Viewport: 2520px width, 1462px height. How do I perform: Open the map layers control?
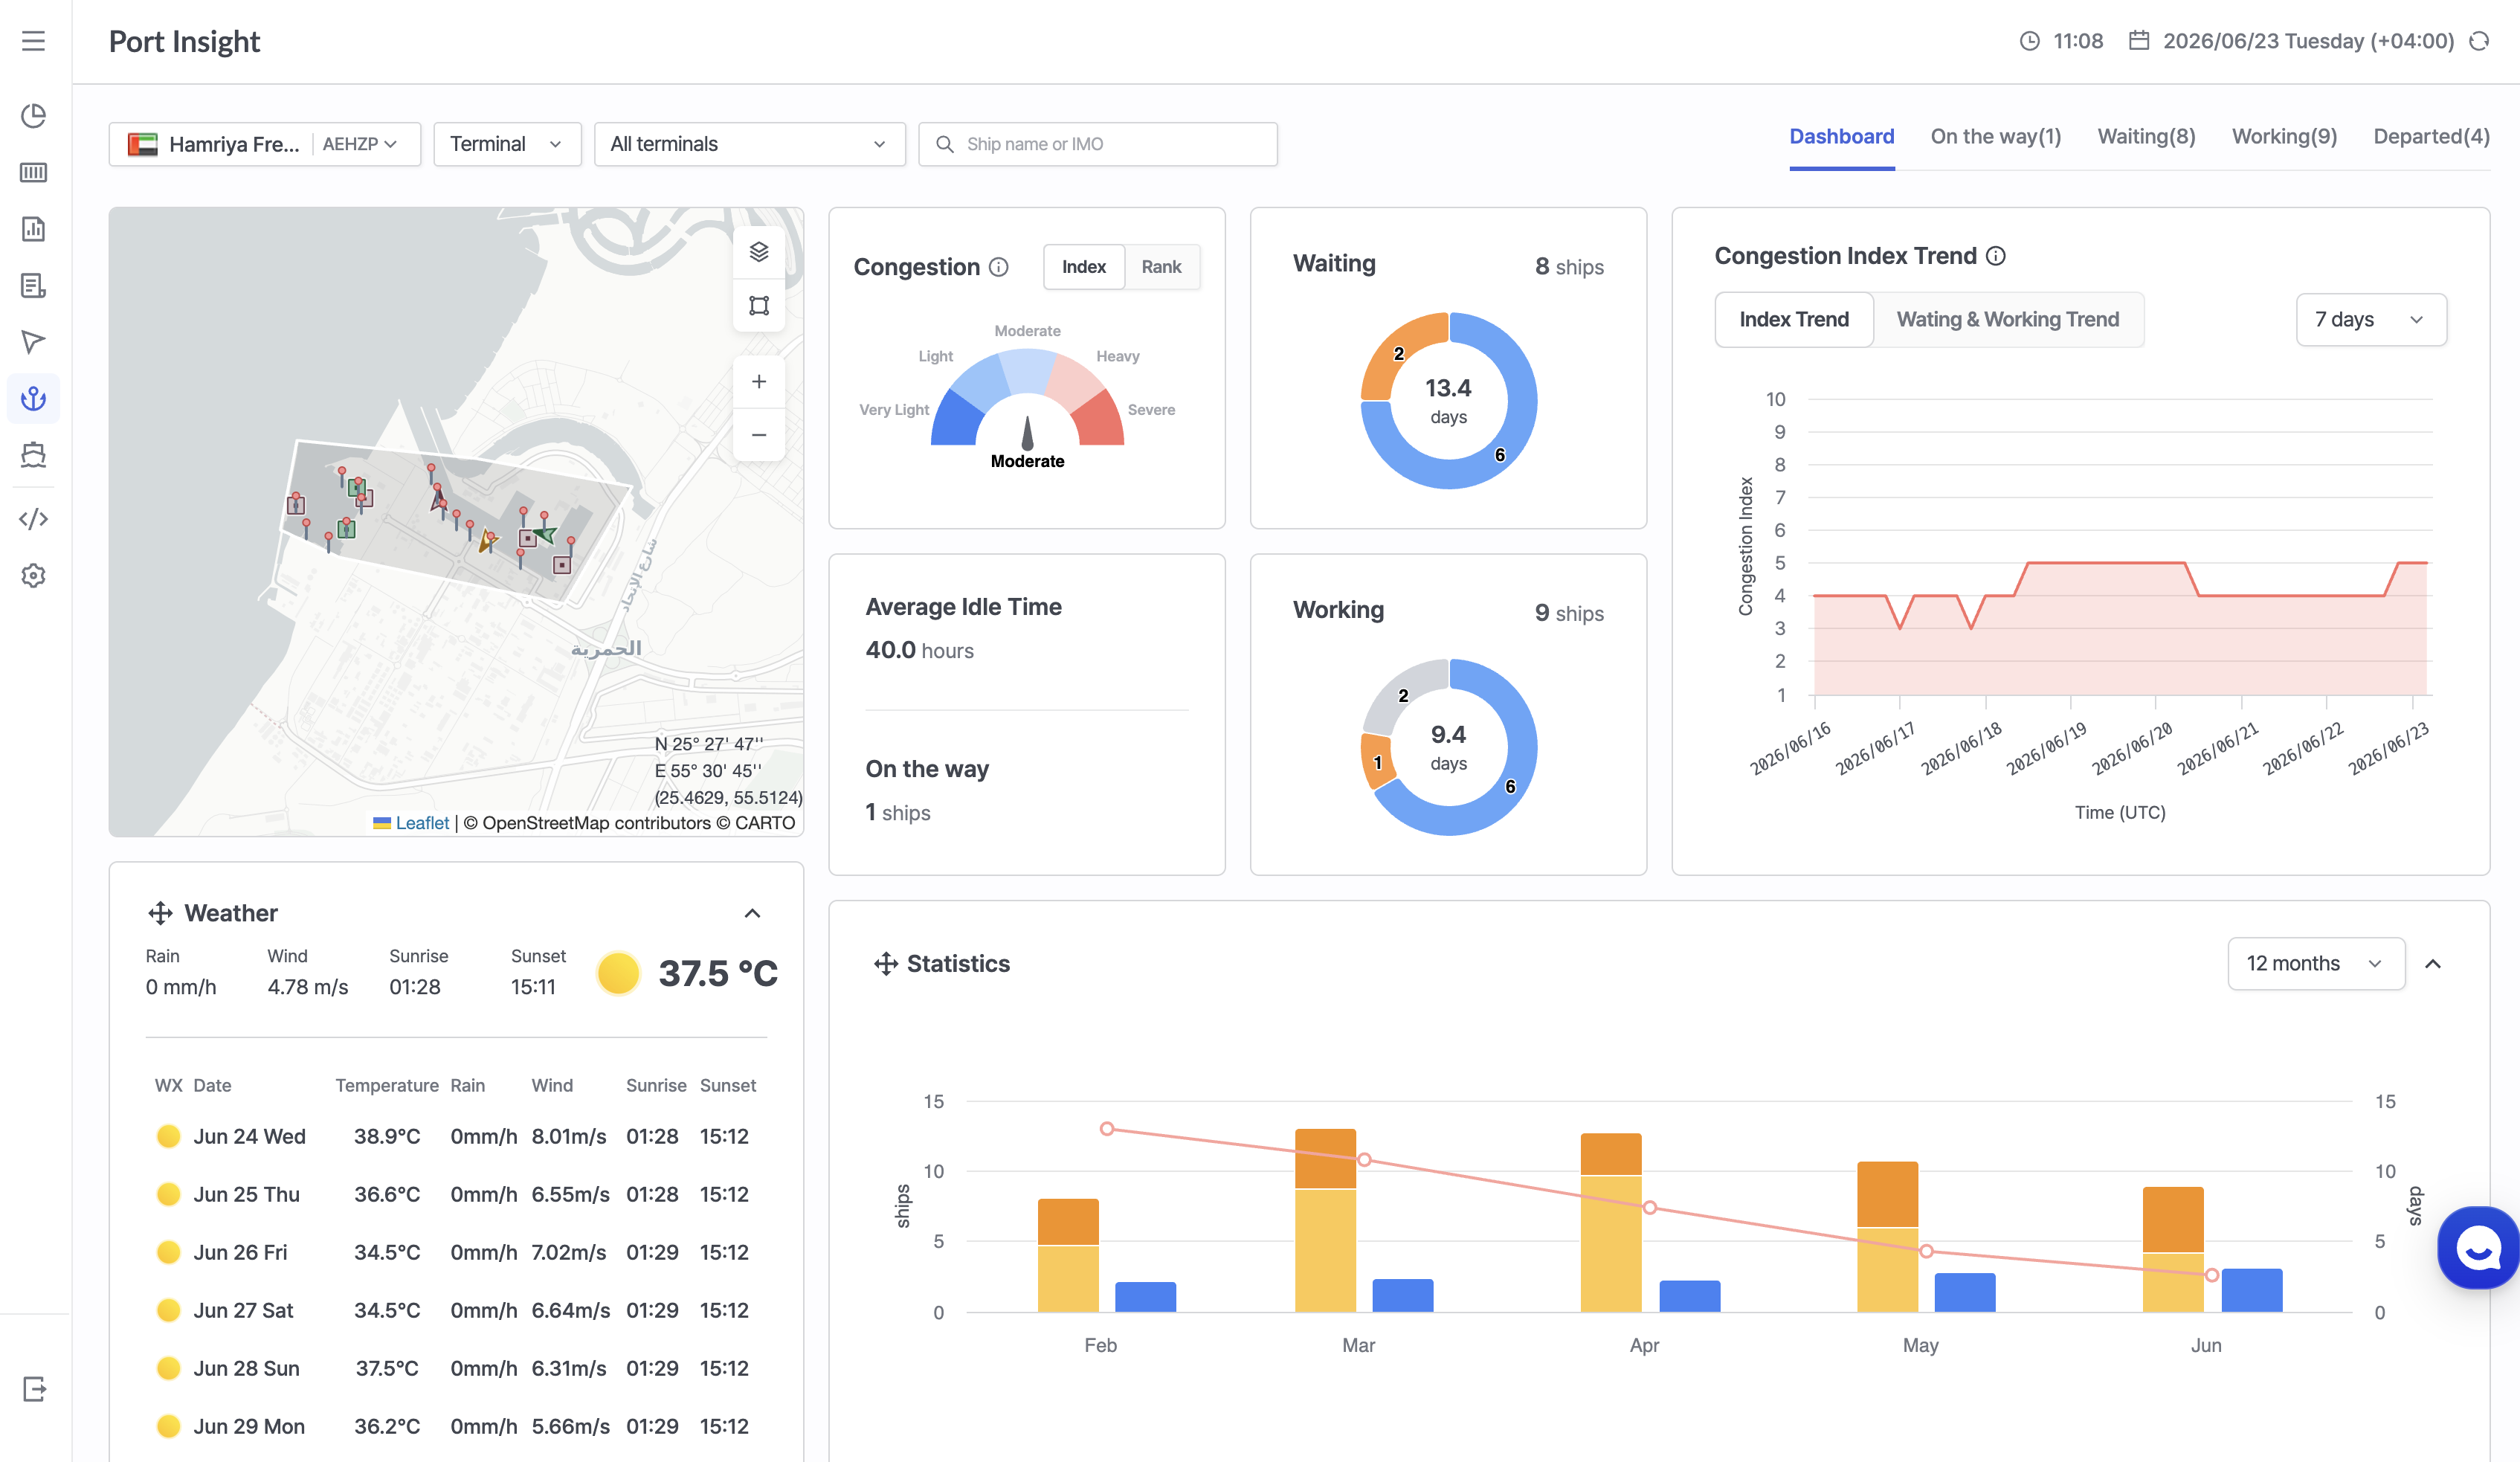pos(759,252)
